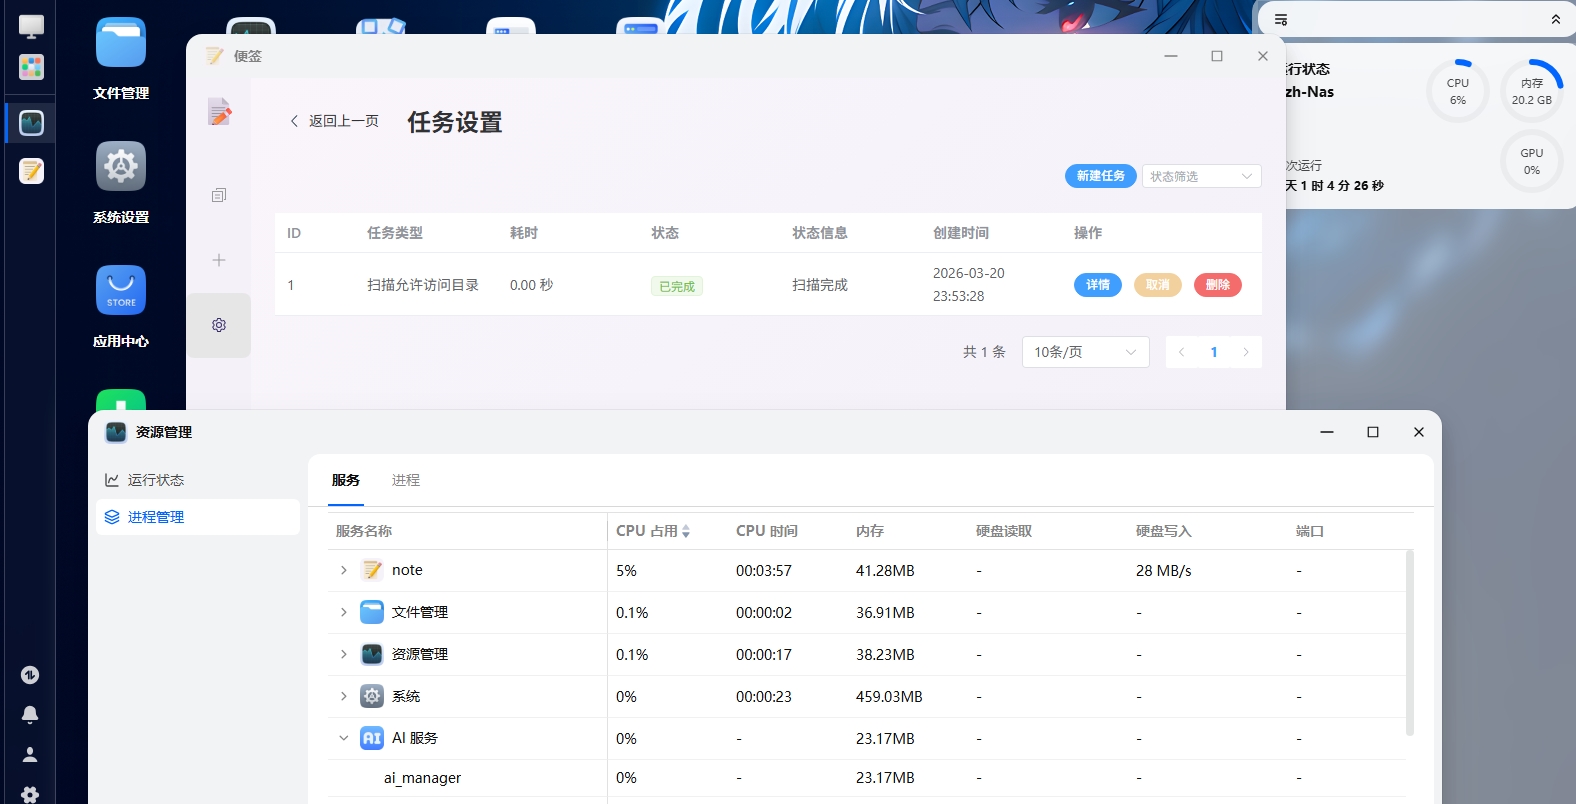
Task: Click the service list vertical scrollbar
Action: point(1410,642)
